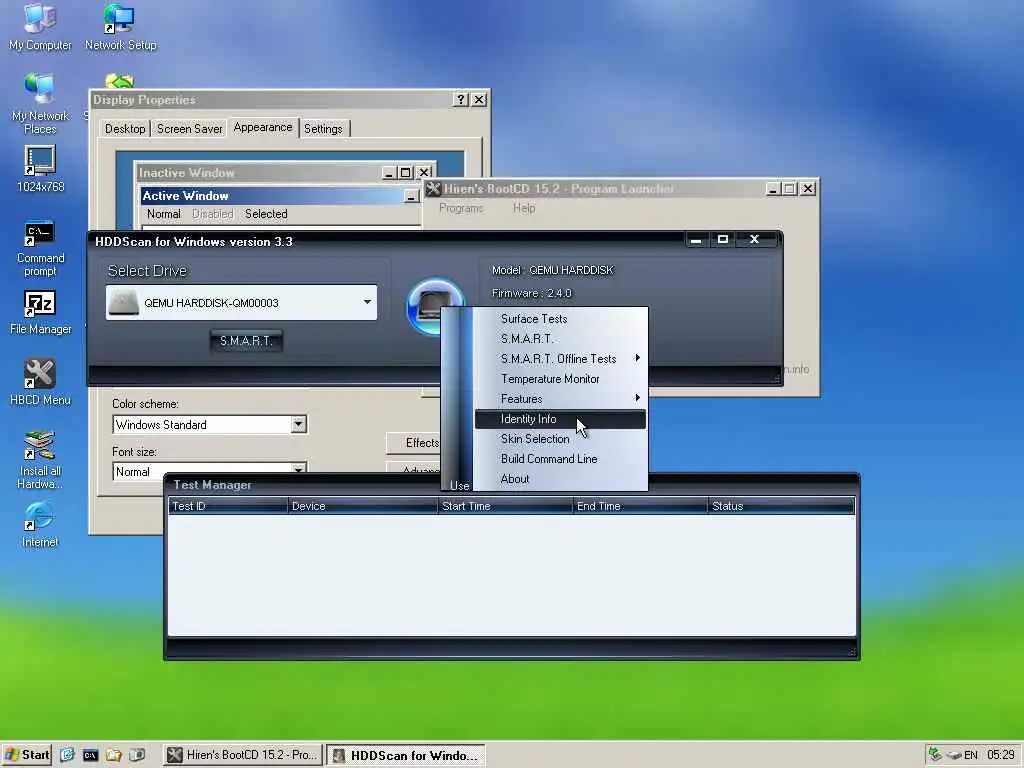Click the 05:29 clock in the tray
The image size is (1024, 768).
[1000, 755]
